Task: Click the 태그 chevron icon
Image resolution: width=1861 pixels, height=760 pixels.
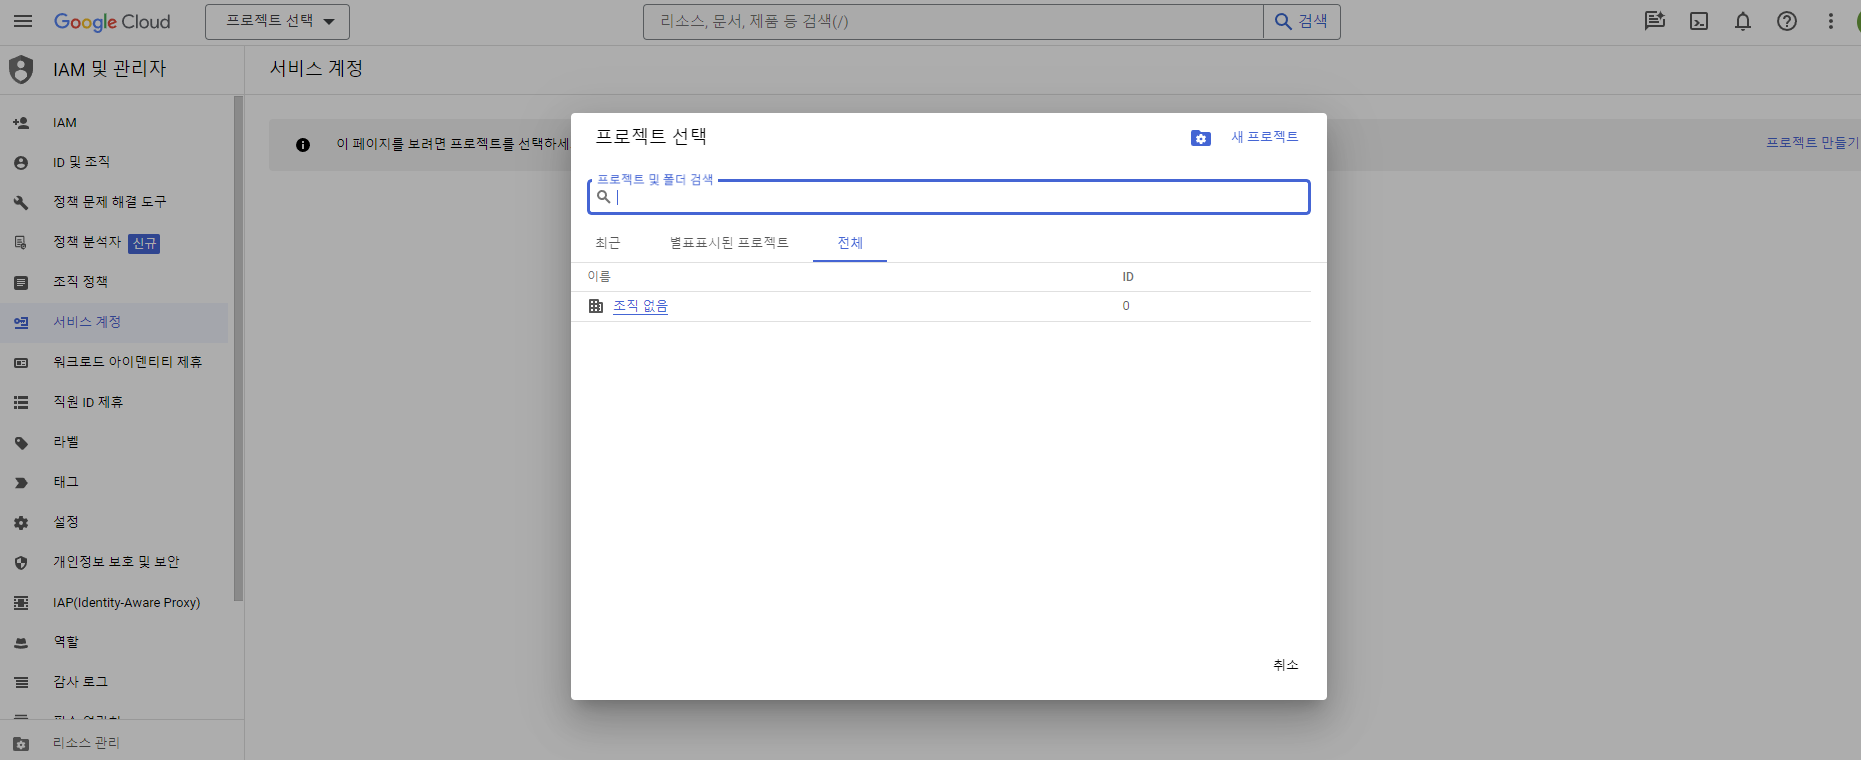Action: pos(21,483)
